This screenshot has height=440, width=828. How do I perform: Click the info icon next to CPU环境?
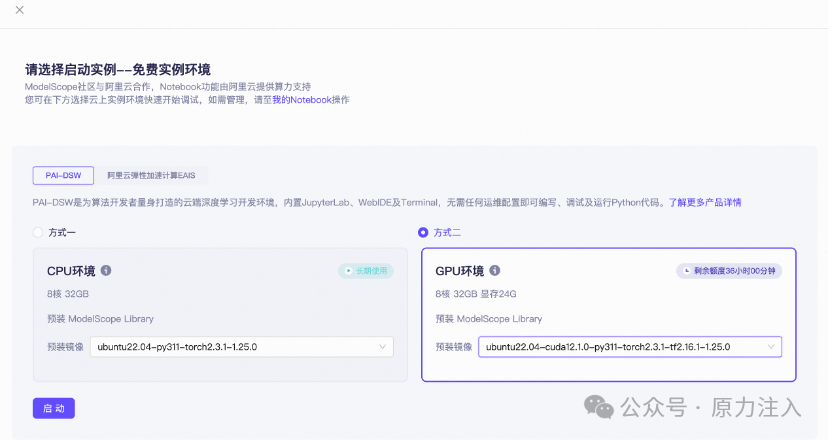[x=106, y=270]
